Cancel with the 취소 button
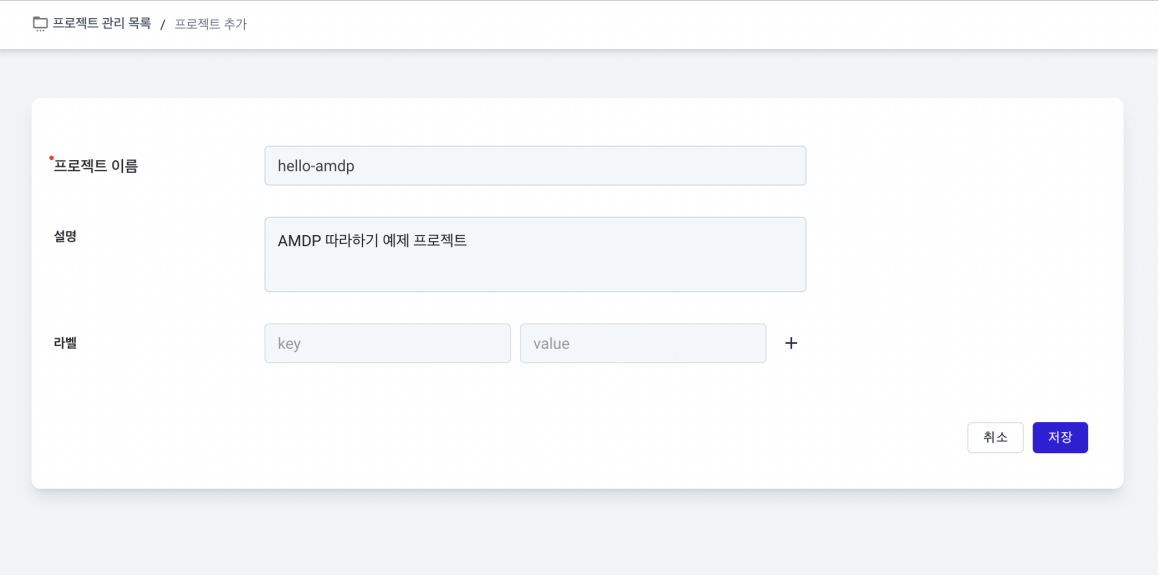 [995, 438]
